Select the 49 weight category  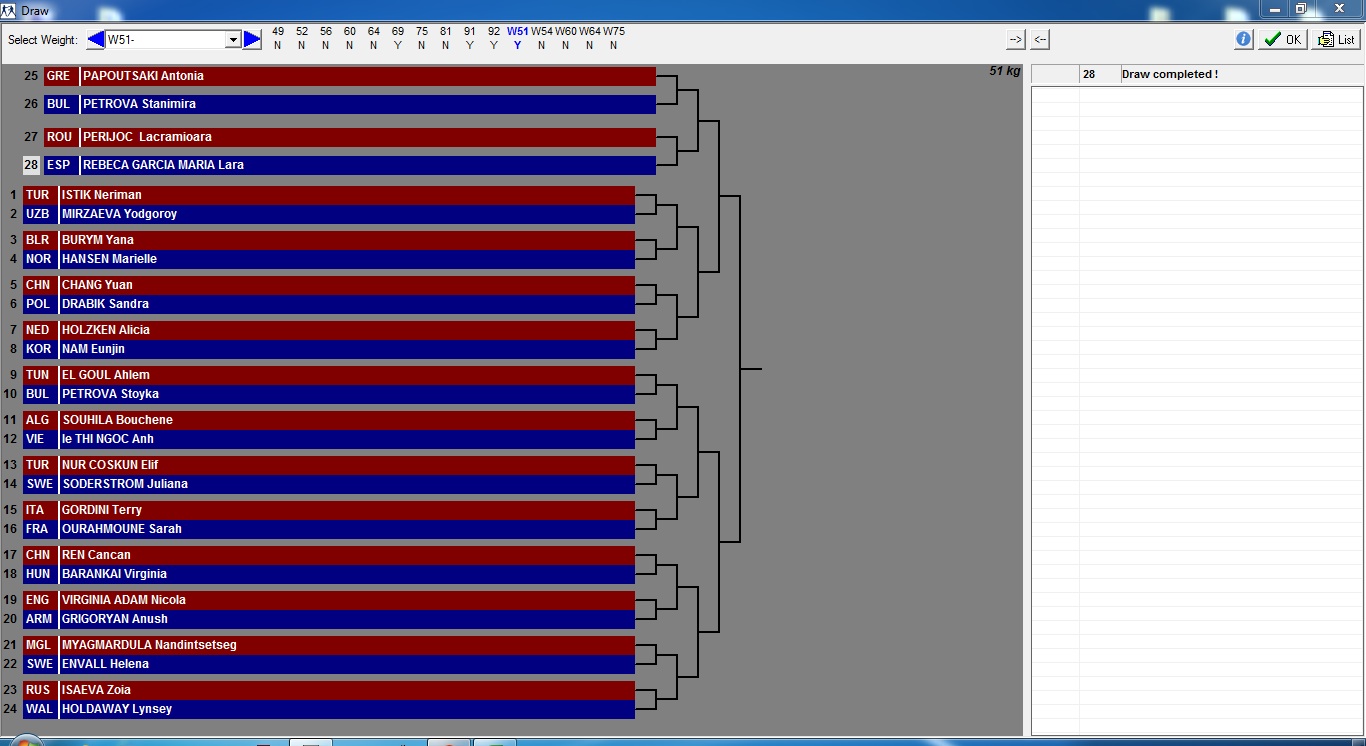278,32
